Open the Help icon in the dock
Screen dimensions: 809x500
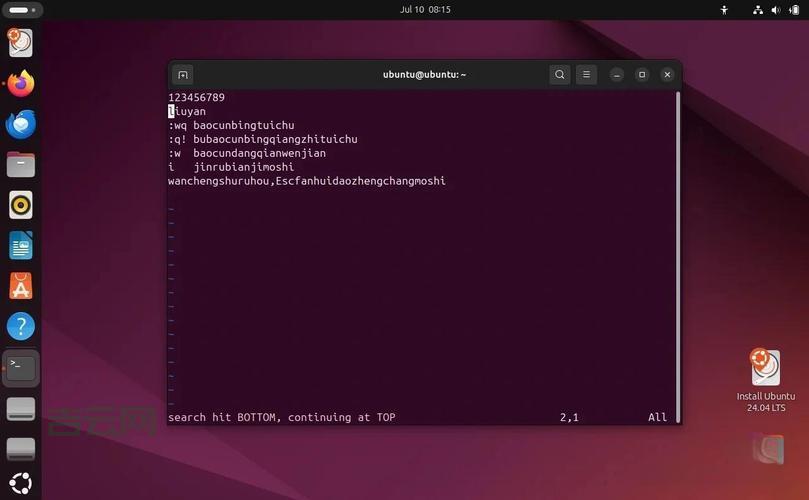point(20,326)
